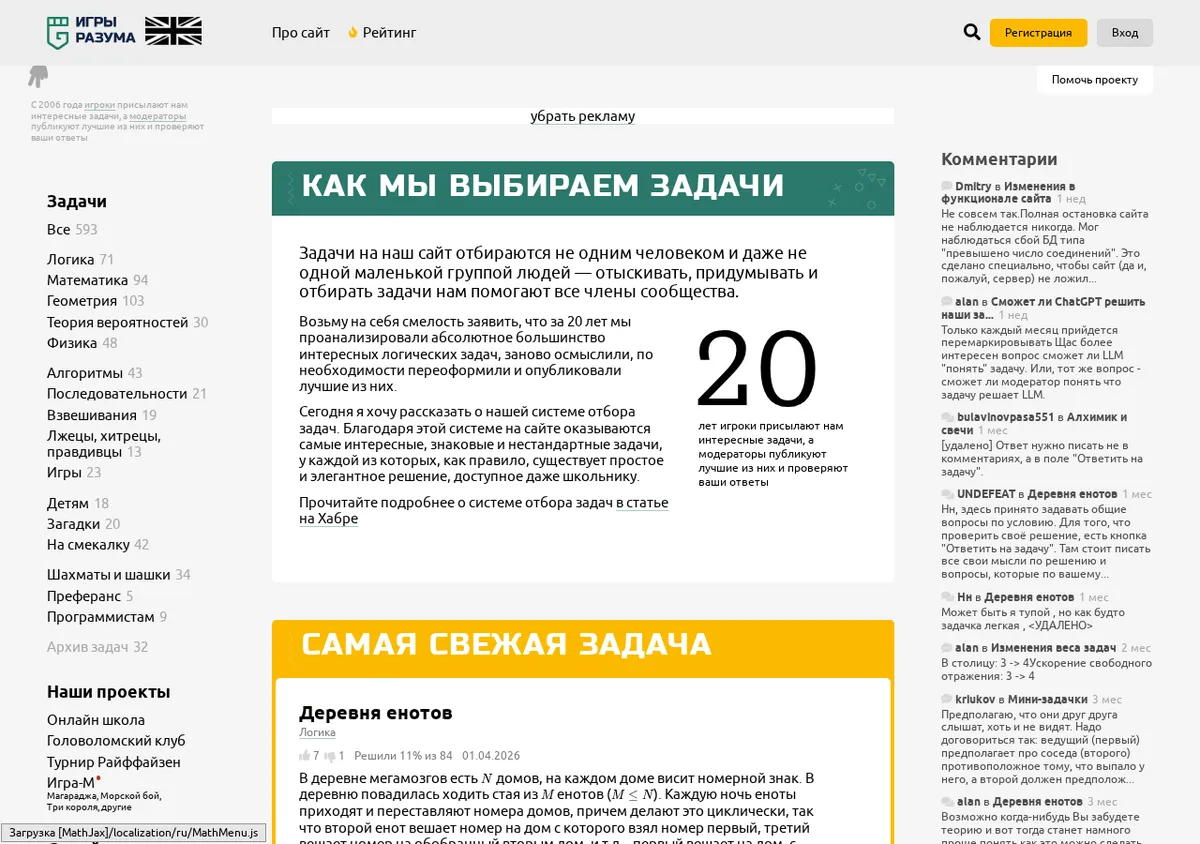Dislike the Деревня енотов task thumbs-down
This screenshot has width=1200, height=844.
click(330, 756)
